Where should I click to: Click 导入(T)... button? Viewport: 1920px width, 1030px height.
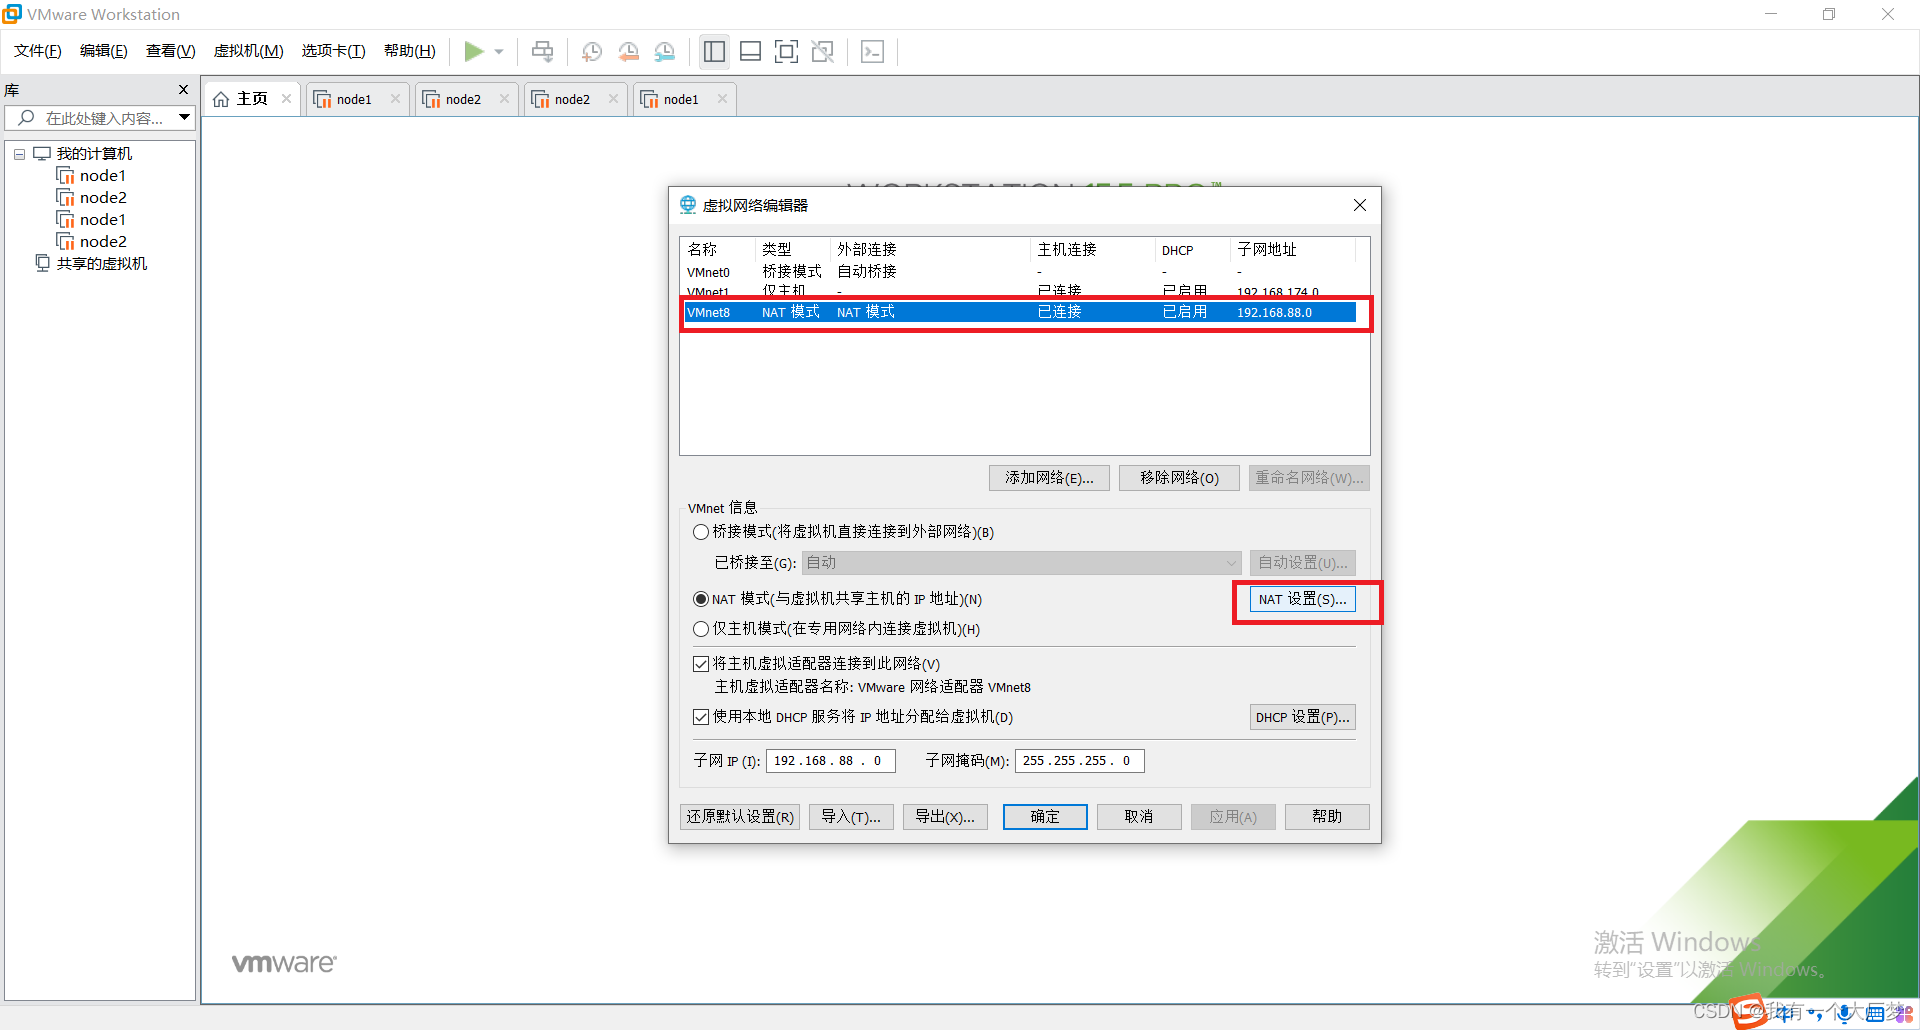pyautogui.click(x=851, y=817)
